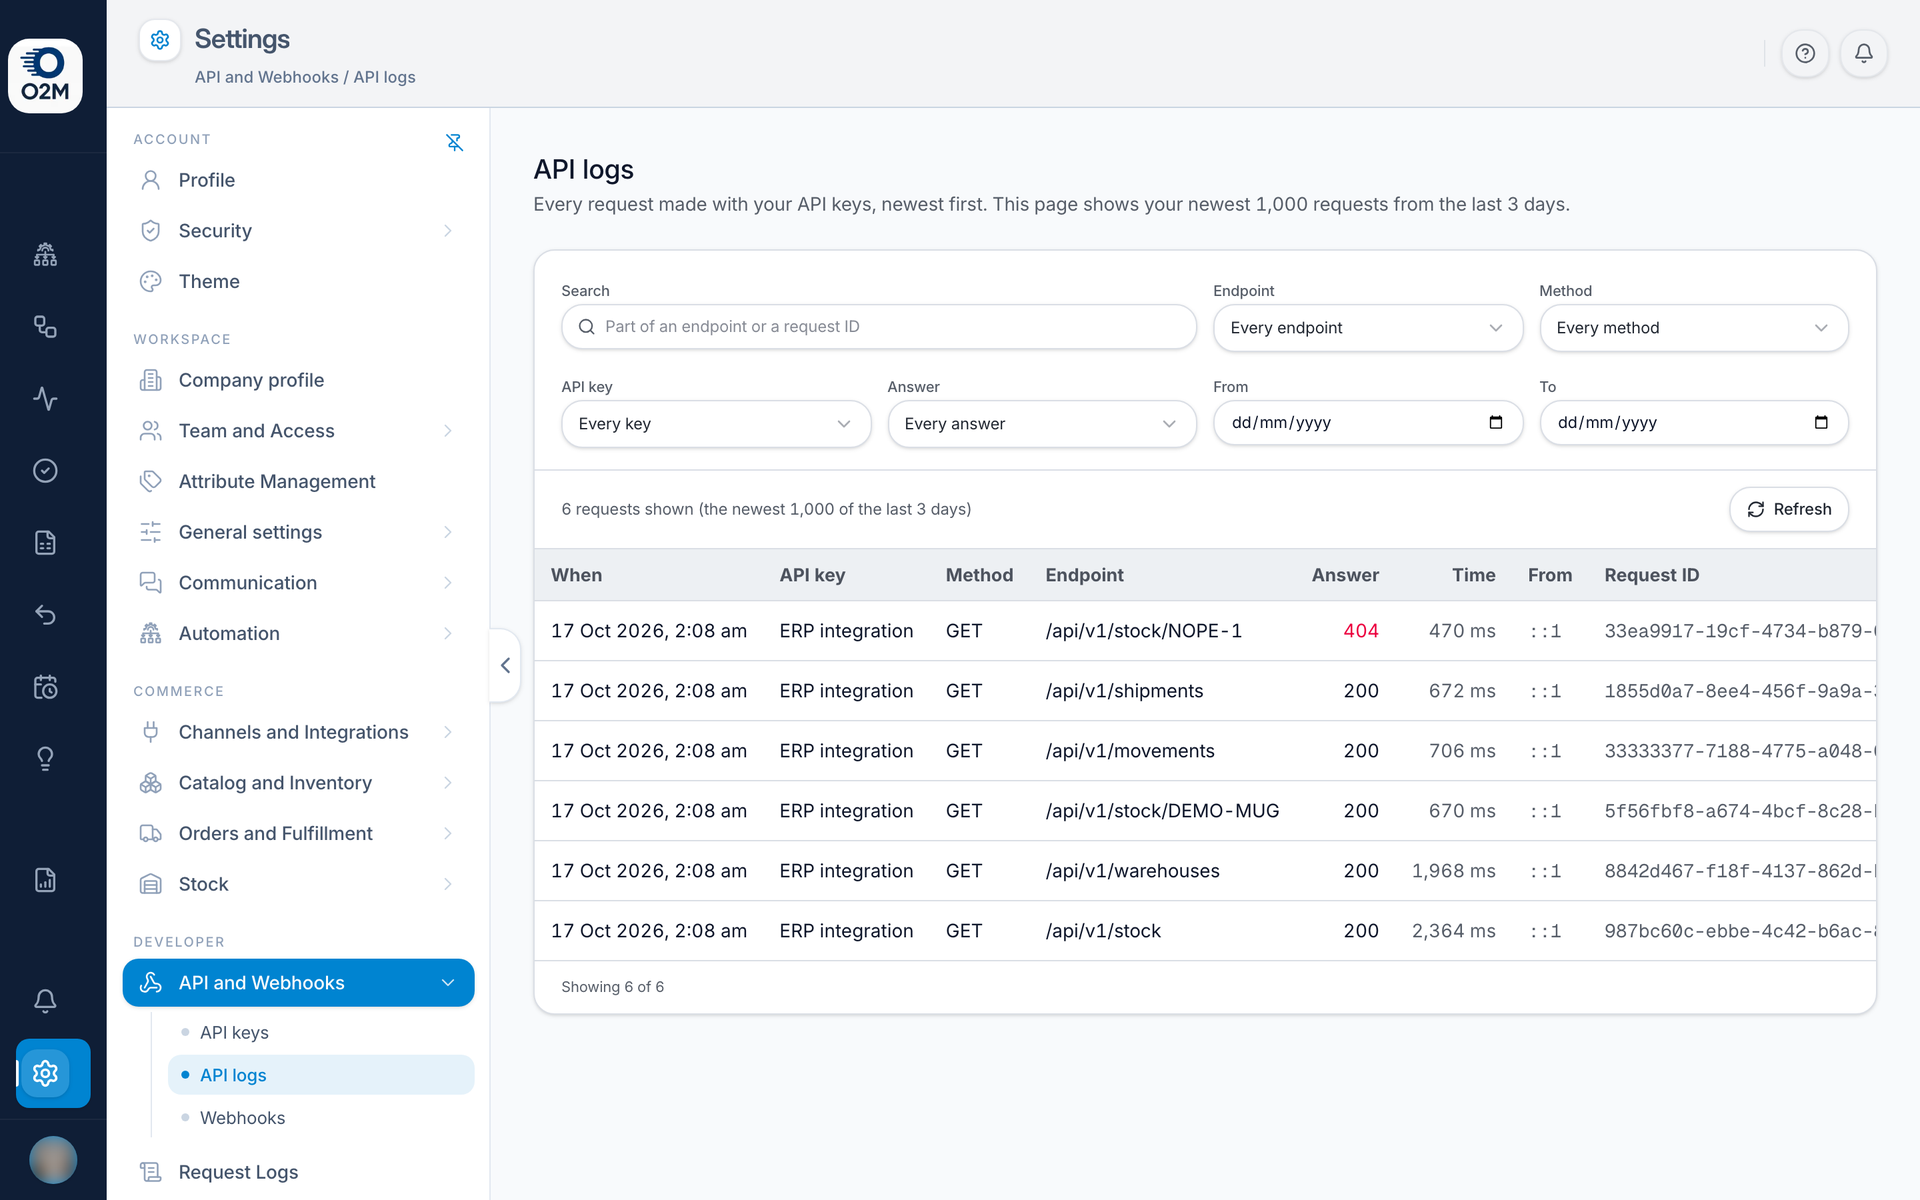
Task: Expand Team and Access submenu
Action: coord(448,431)
